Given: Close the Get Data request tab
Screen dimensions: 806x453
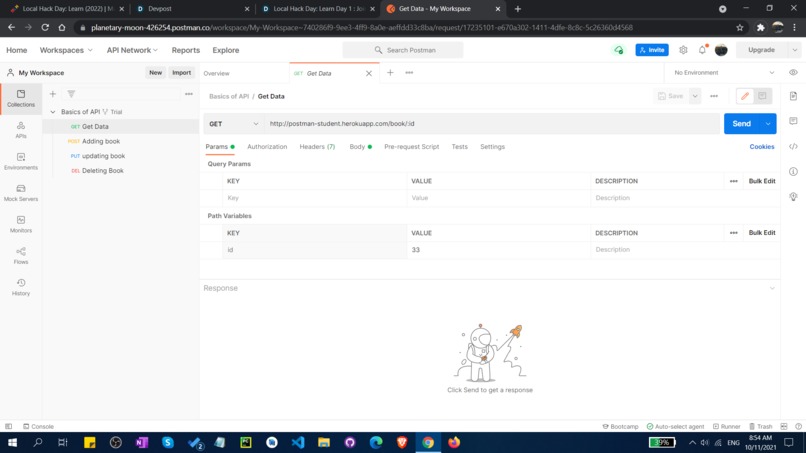Looking at the screenshot, I should pyautogui.click(x=369, y=73).
